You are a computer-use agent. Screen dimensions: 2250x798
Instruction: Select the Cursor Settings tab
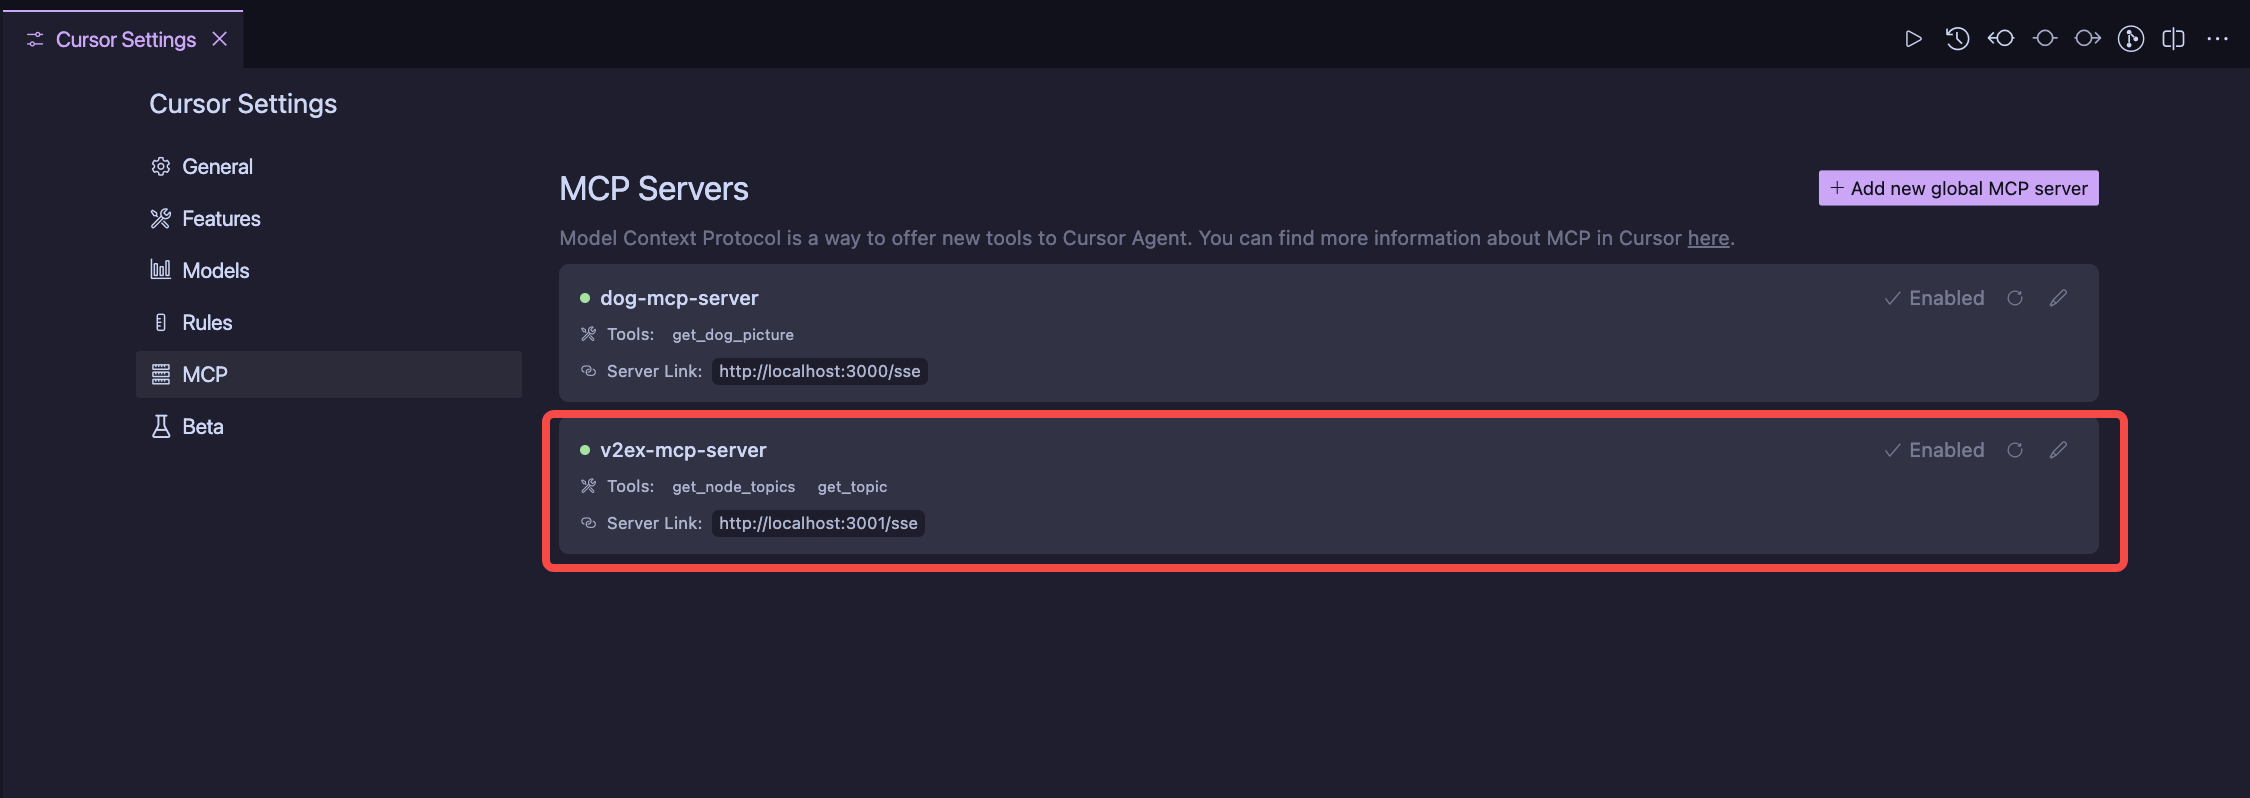[x=122, y=40]
